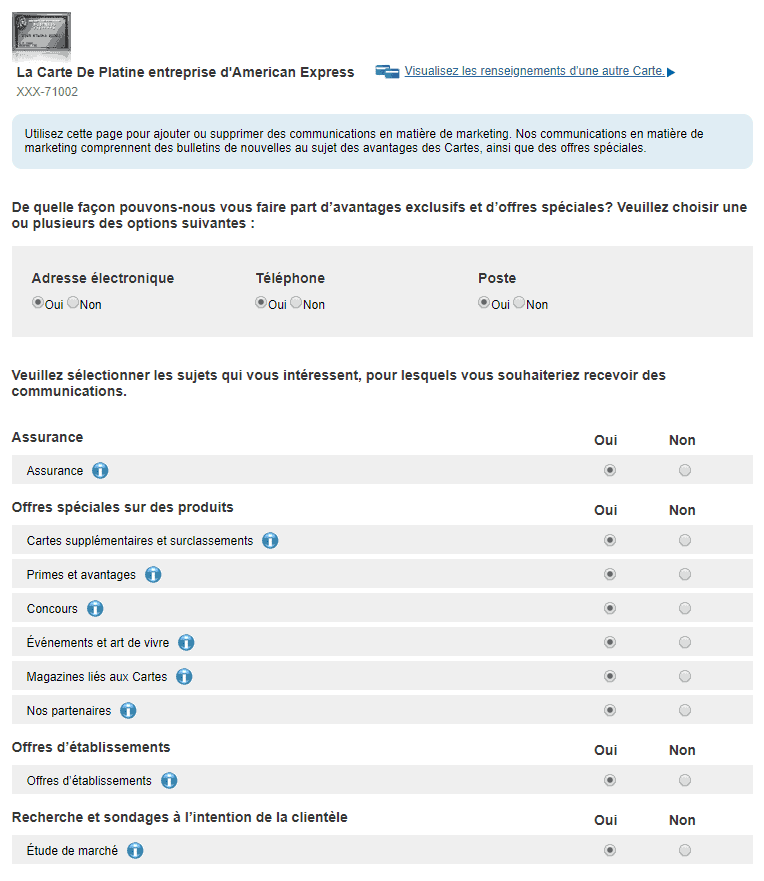Select Non for Téléphone communications
The width and height of the screenshot is (764, 881).
[296, 301]
